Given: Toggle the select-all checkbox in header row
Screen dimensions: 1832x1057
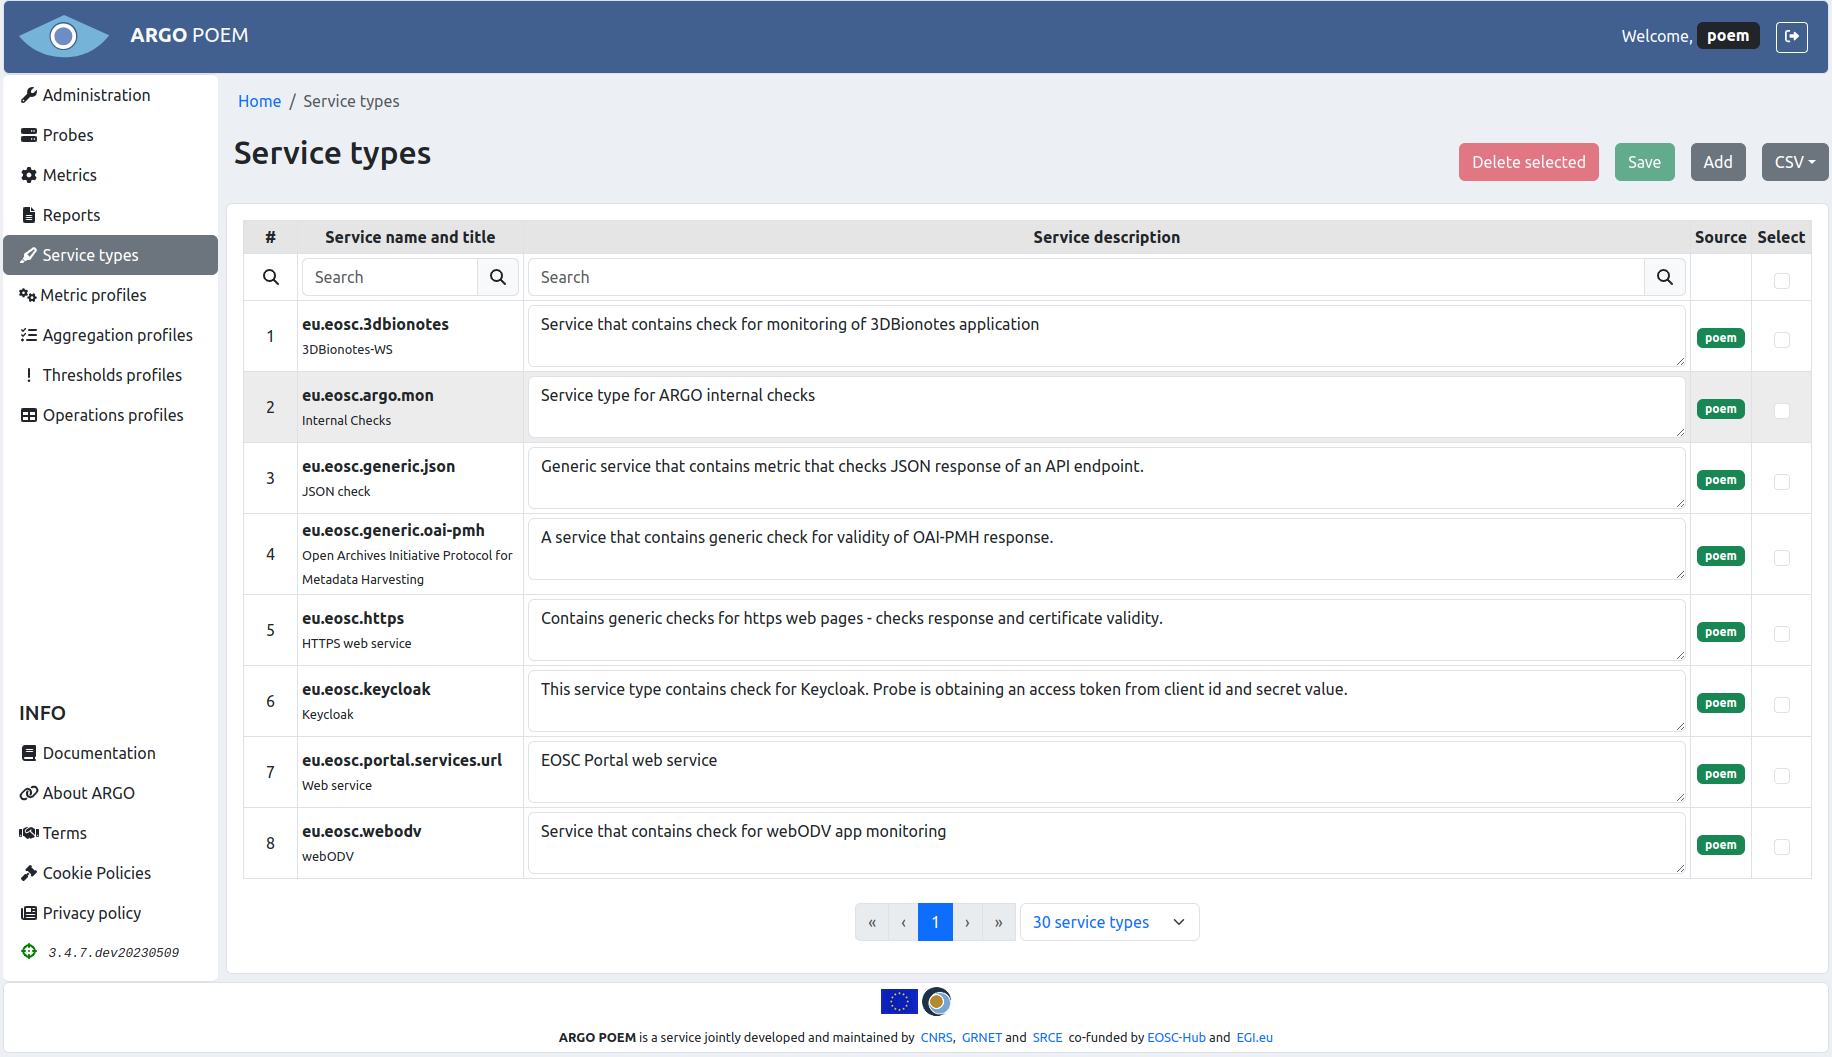Looking at the screenshot, I should click(x=1781, y=281).
